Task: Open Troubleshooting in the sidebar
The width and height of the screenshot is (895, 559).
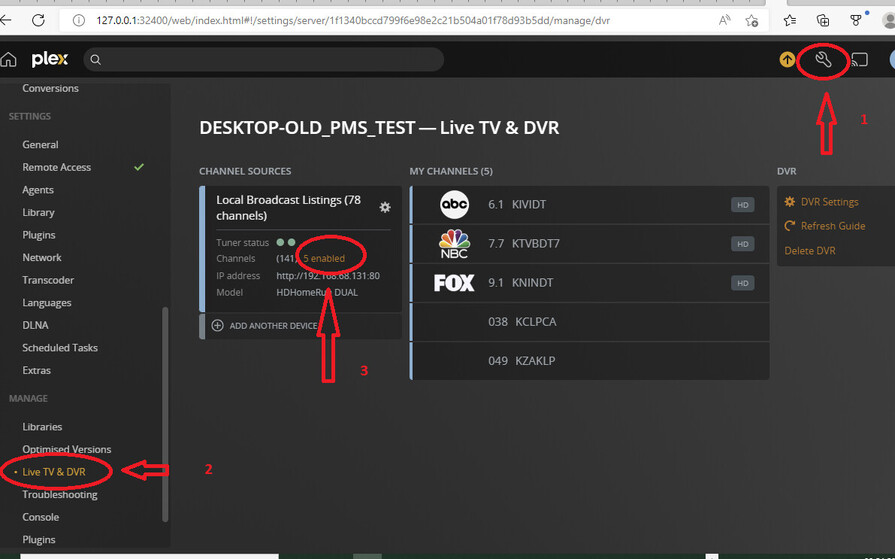Action: pyautogui.click(x=60, y=494)
